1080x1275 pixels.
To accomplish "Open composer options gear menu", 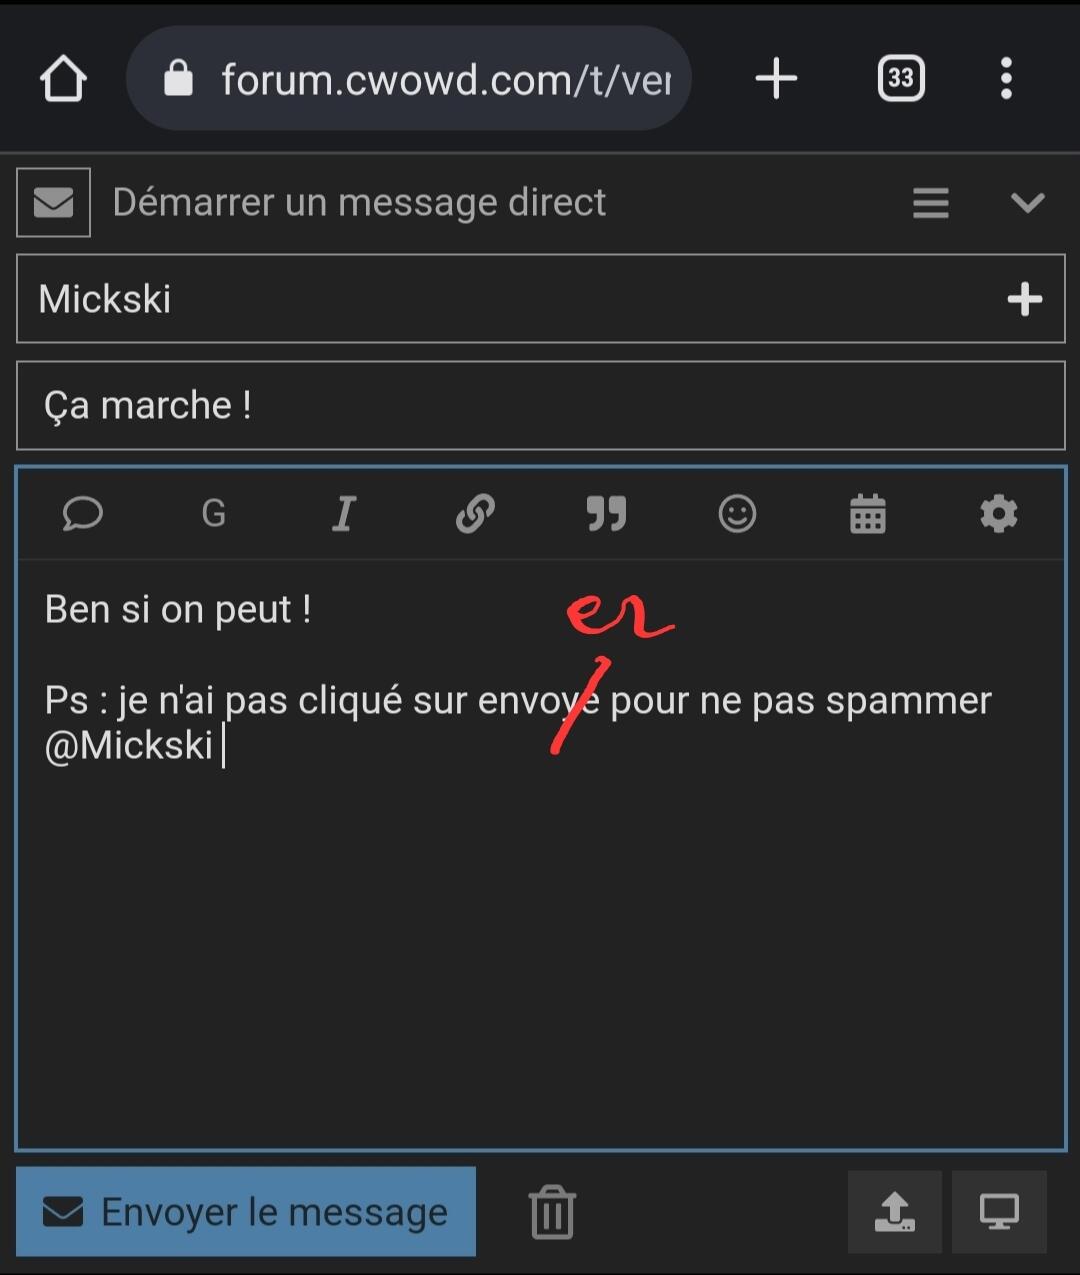I will [x=998, y=514].
